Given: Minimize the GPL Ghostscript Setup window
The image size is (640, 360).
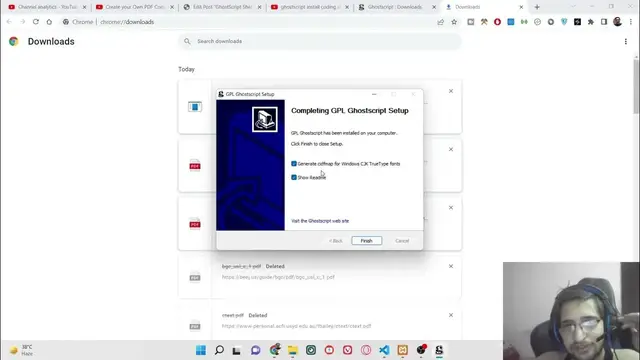Looking at the screenshot, I should (x=374, y=94).
